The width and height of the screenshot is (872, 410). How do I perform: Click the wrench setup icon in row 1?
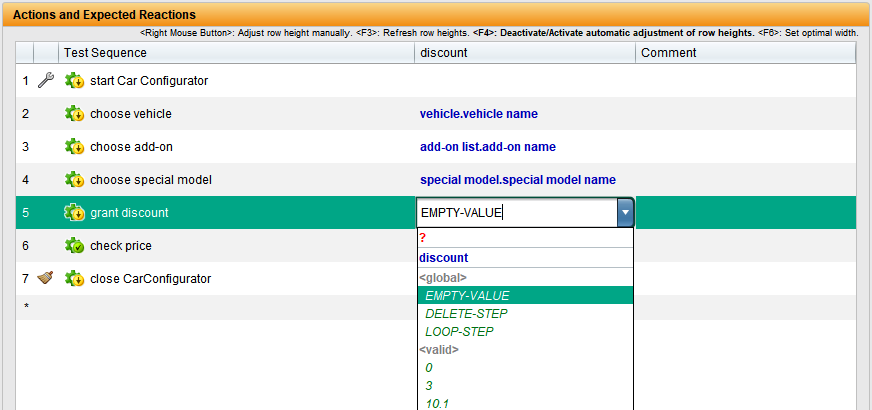[46, 81]
